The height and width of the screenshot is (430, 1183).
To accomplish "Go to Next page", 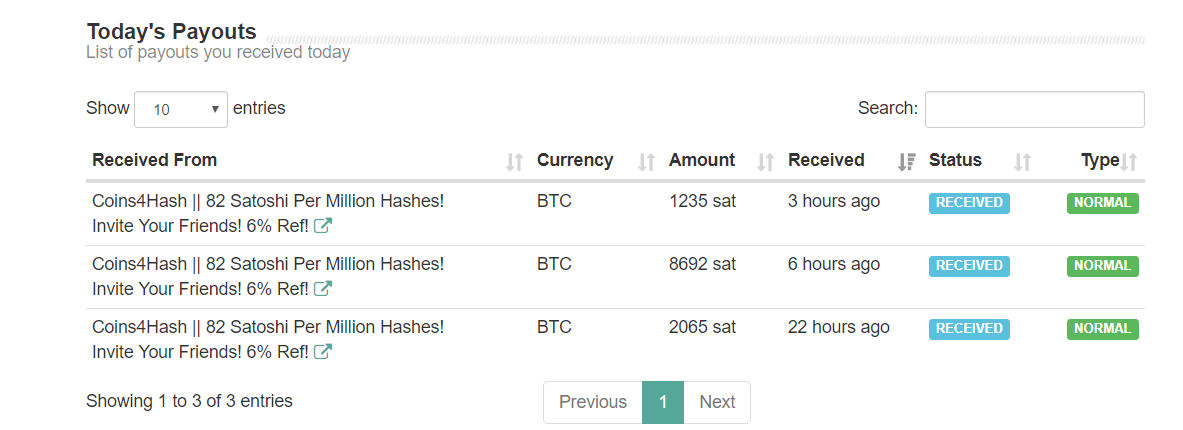I will [x=717, y=402].
